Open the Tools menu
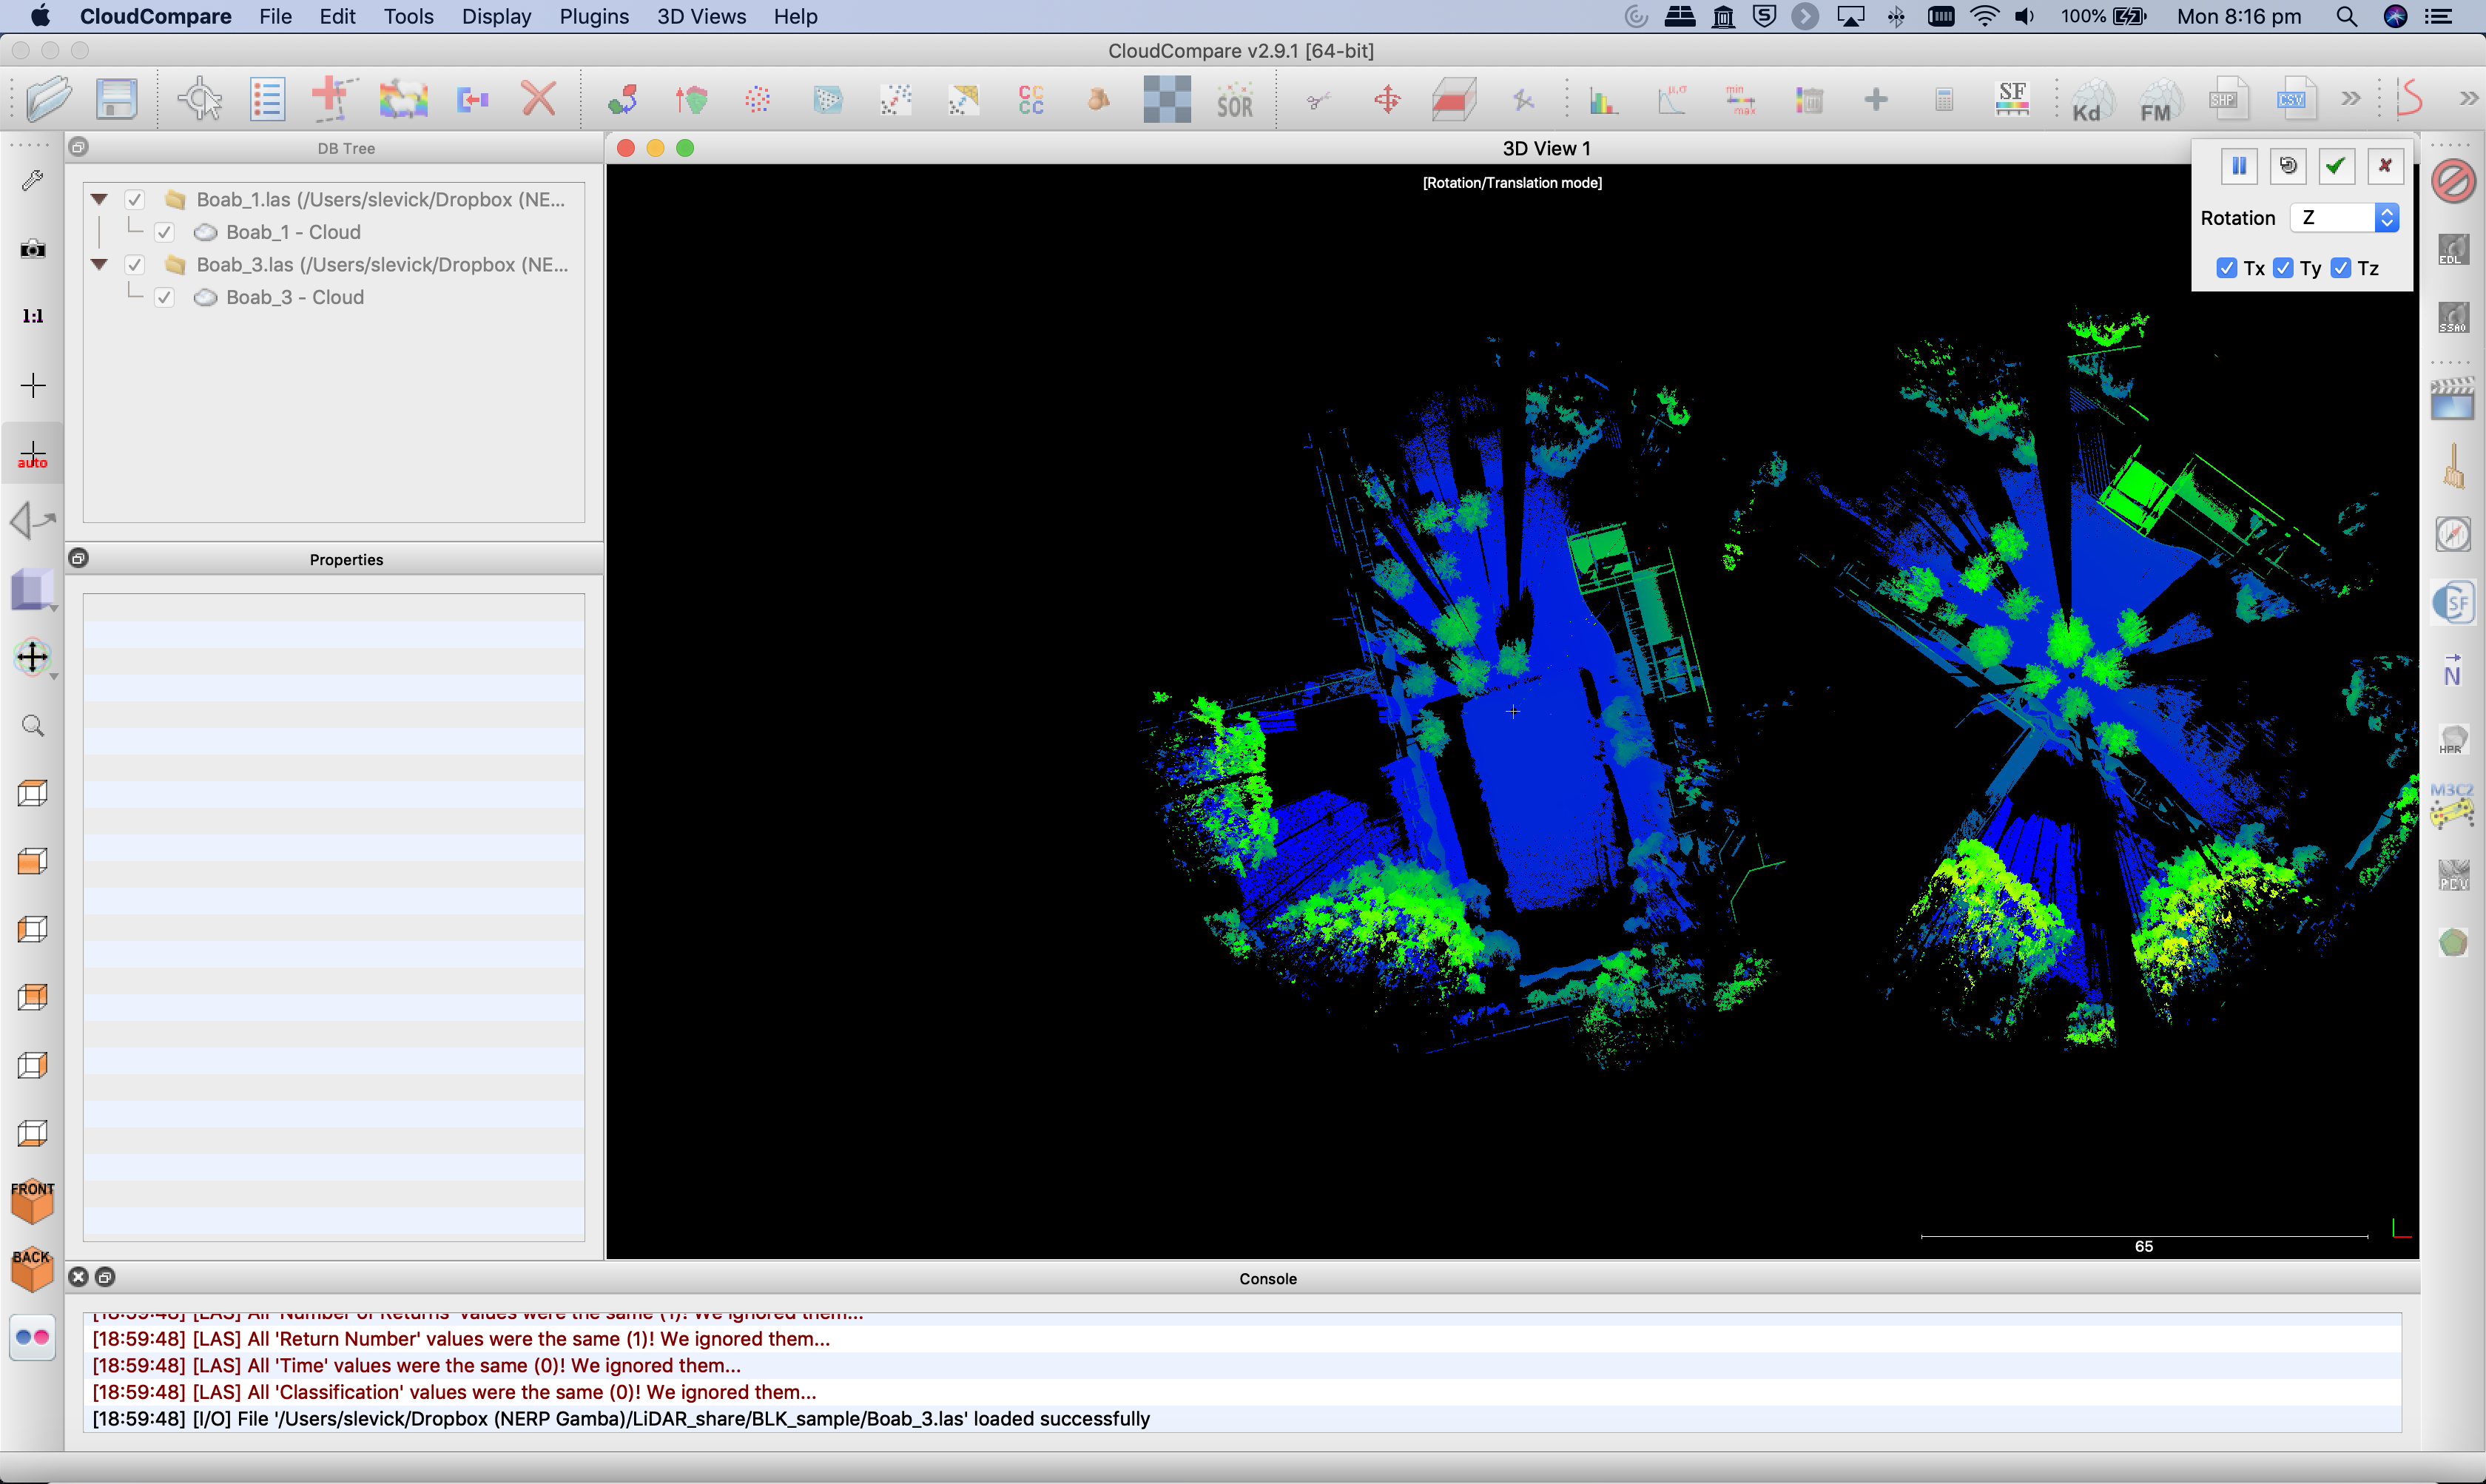2486x1484 pixels. coord(408,16)
